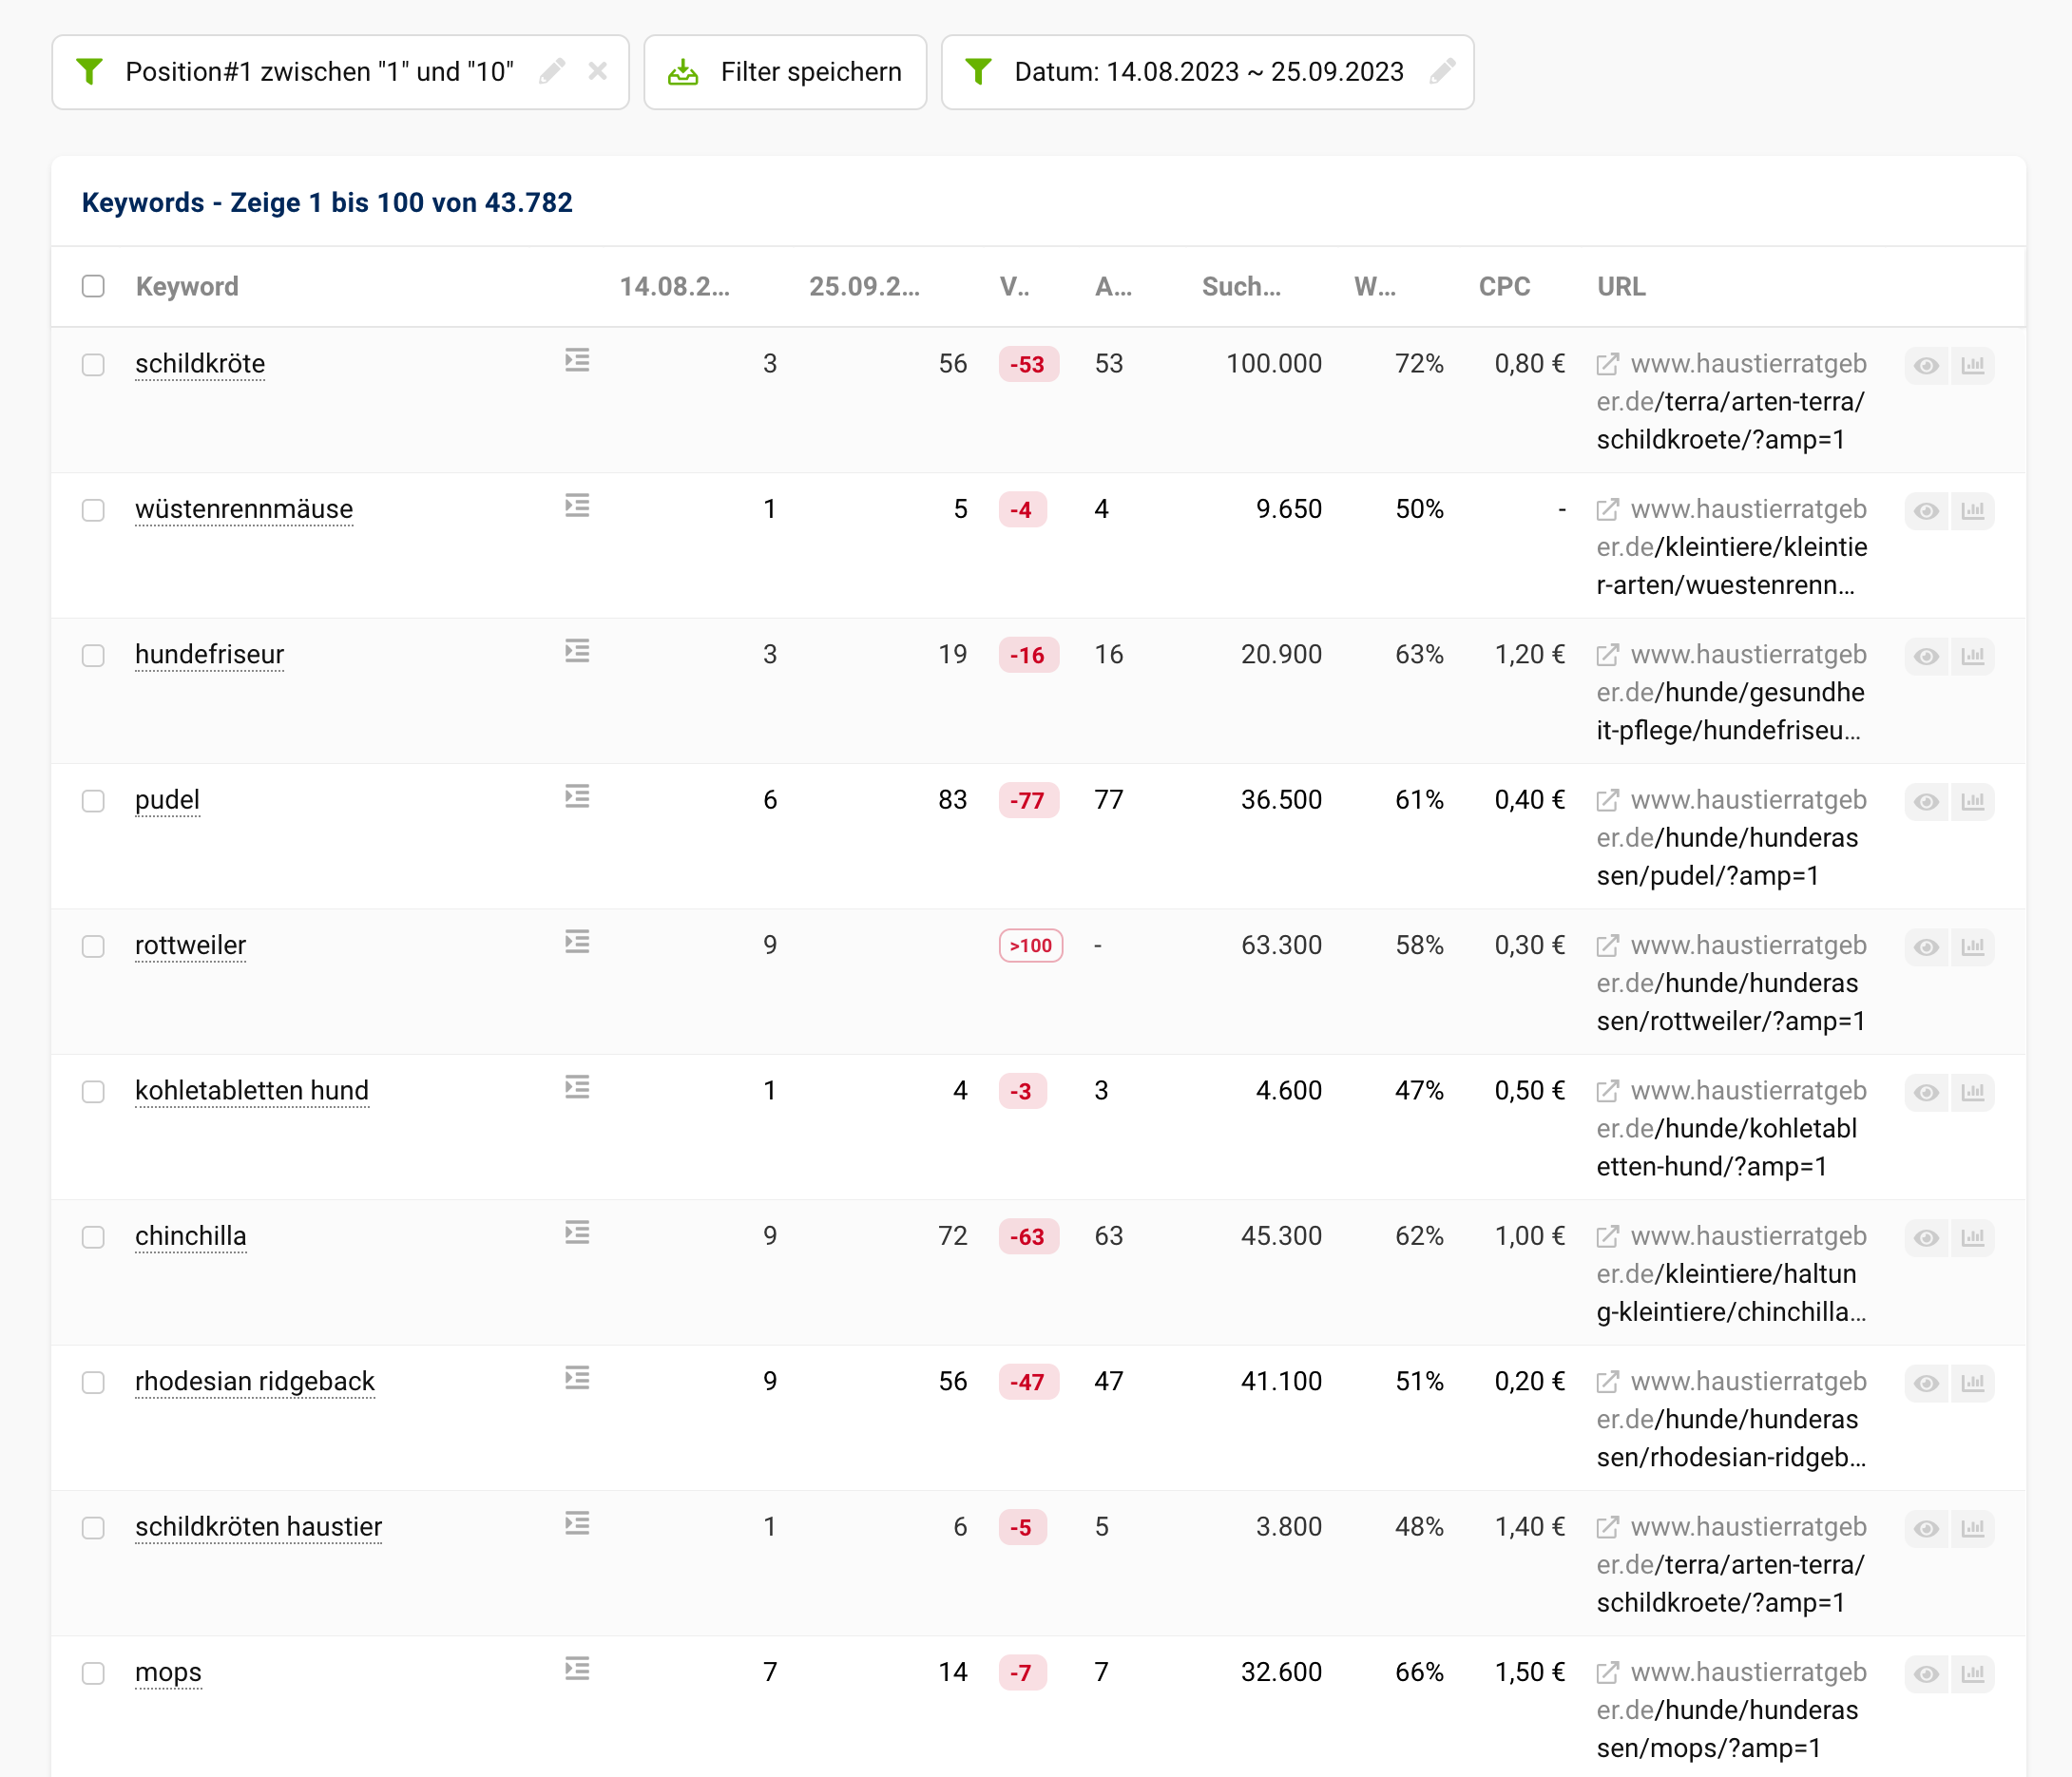Toggle the select-all checkbox in table header
The height and width of the screenshot is (1777, 2072).
(93, 286)
